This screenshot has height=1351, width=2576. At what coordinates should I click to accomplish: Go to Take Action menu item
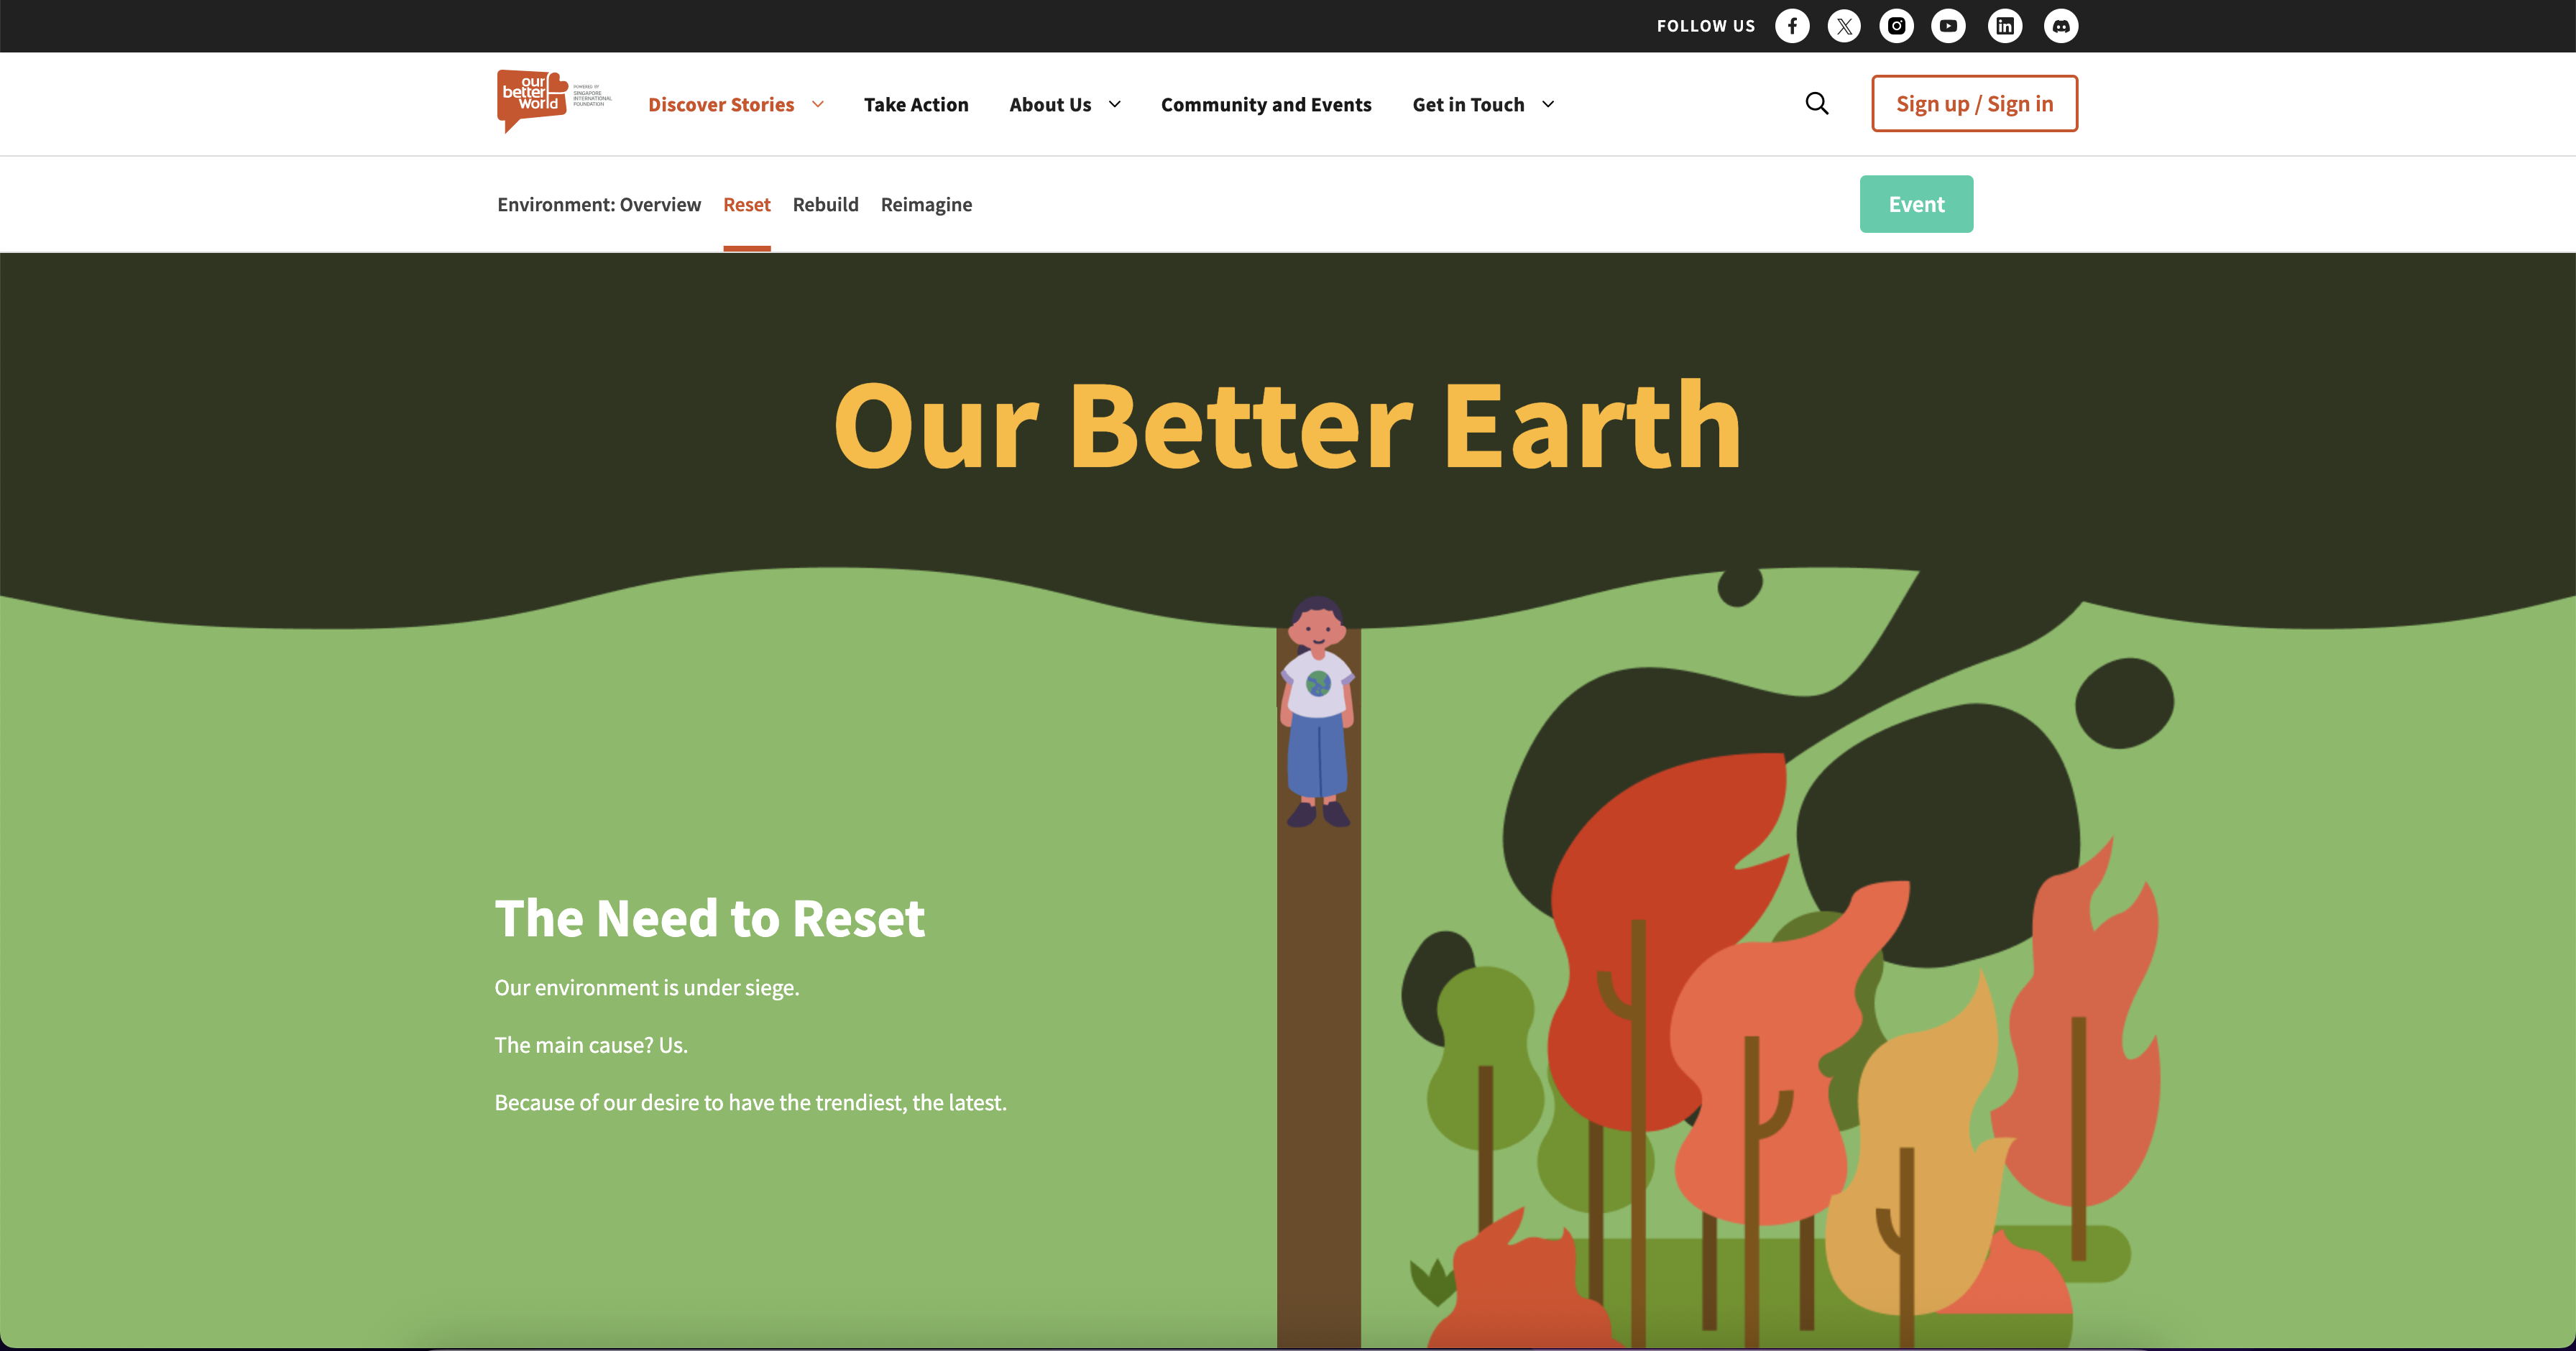(x=916, y=105)
